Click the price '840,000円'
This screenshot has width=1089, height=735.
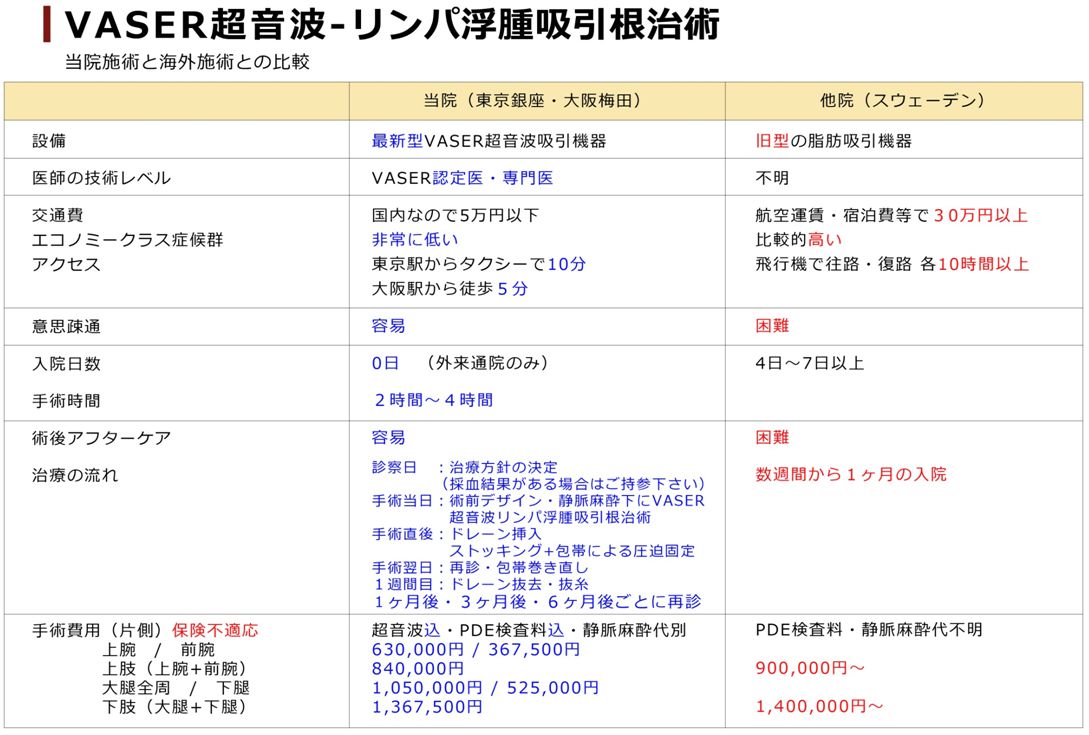tap(417, 669)
